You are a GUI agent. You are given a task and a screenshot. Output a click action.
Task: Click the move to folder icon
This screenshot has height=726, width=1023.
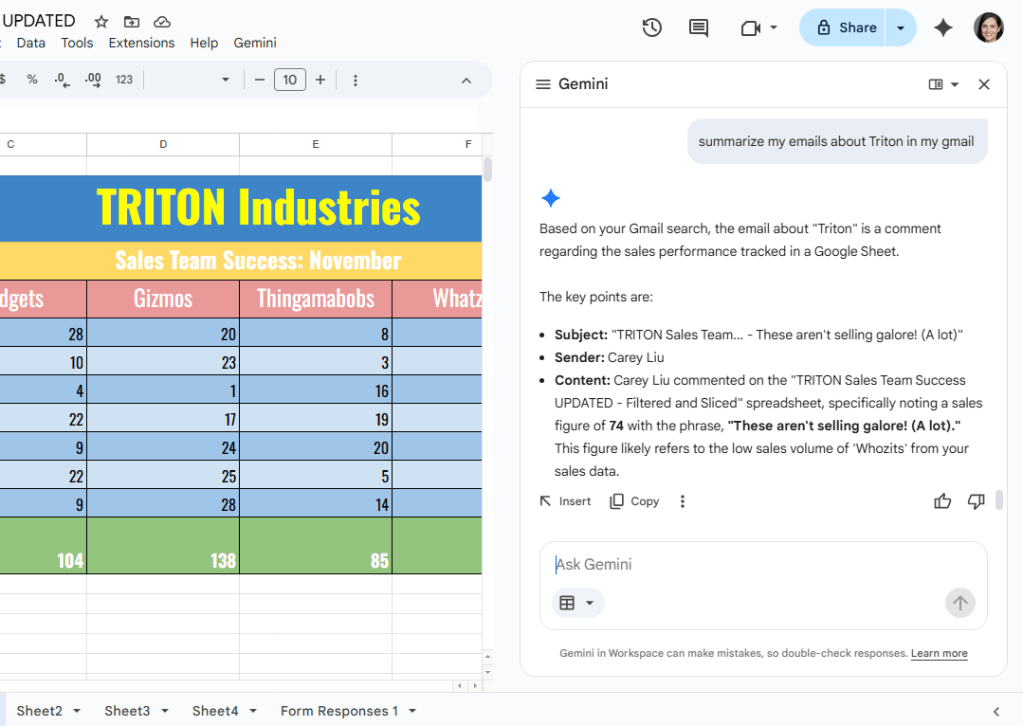(131, 21)
